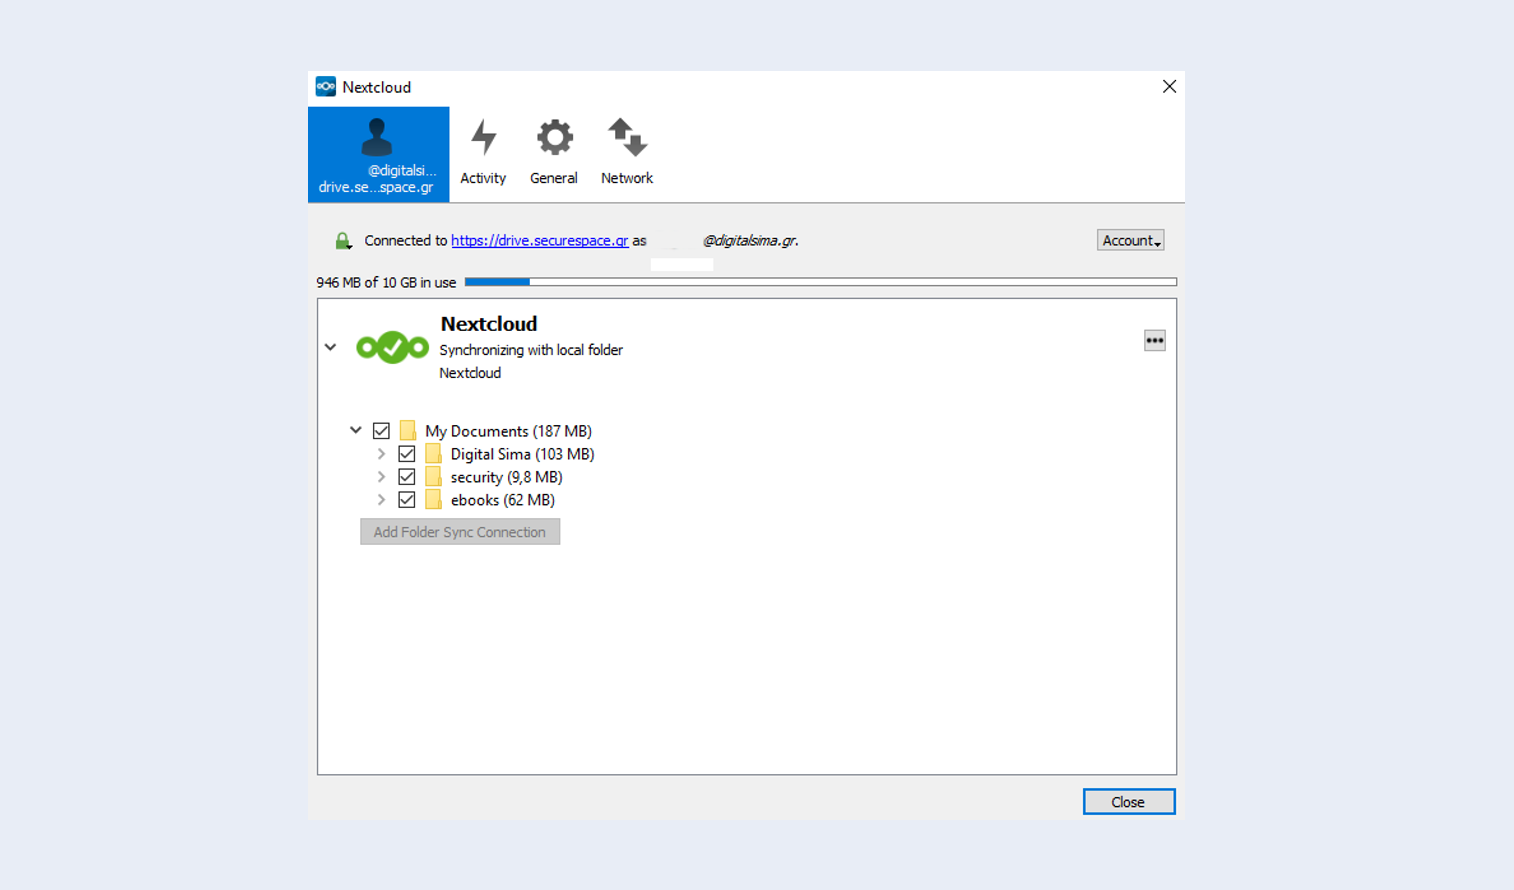Open the Account dropdown button
Viewport: 1514px width, 890px height.
coord(1131,240)
